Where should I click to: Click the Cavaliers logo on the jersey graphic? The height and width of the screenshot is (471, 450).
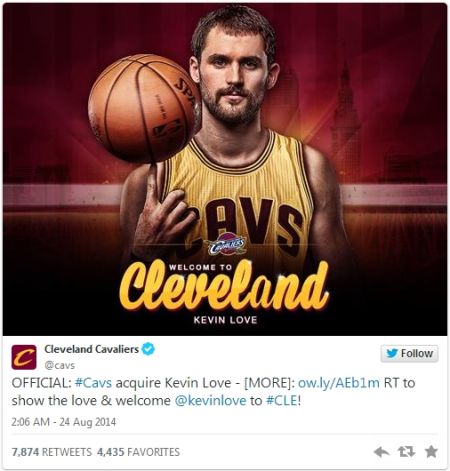[226, 246]
